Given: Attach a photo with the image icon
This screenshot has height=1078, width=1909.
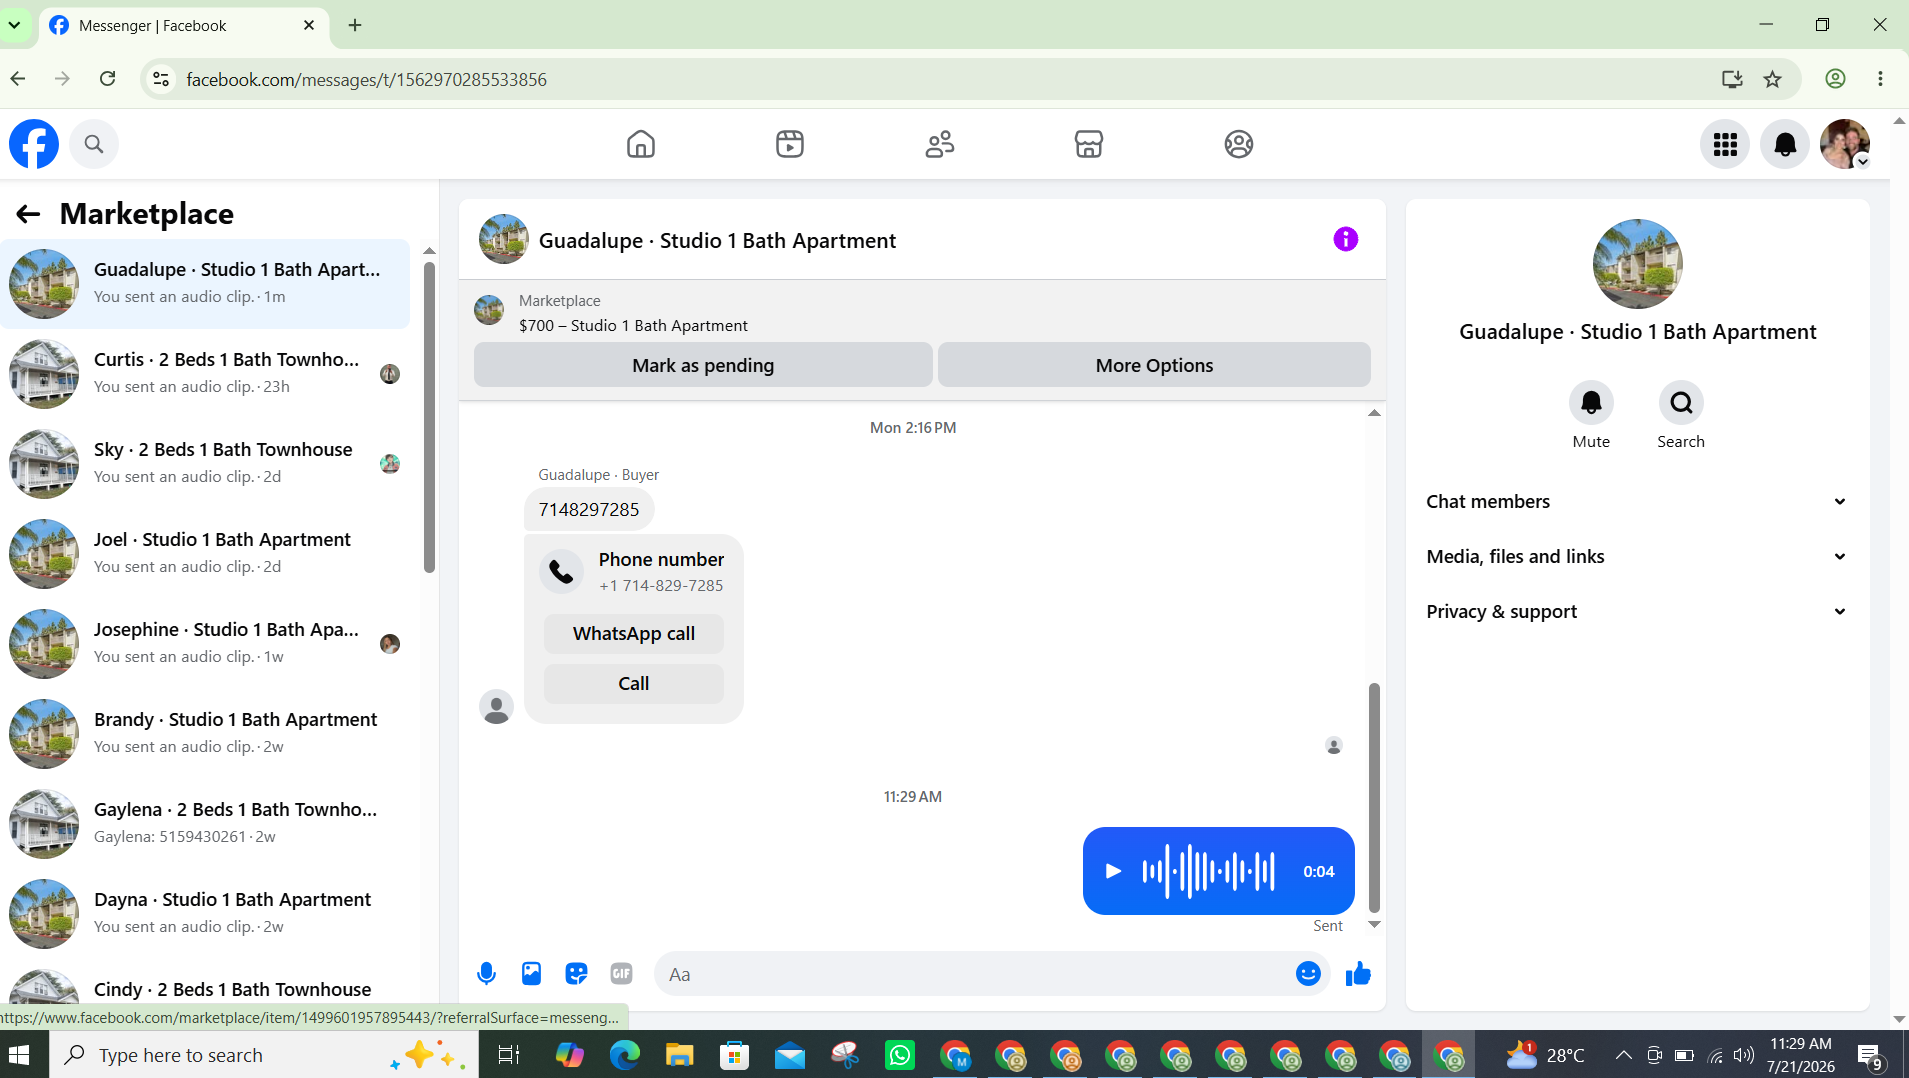Looking at the screenshot, I should click(x=532, y=974).
